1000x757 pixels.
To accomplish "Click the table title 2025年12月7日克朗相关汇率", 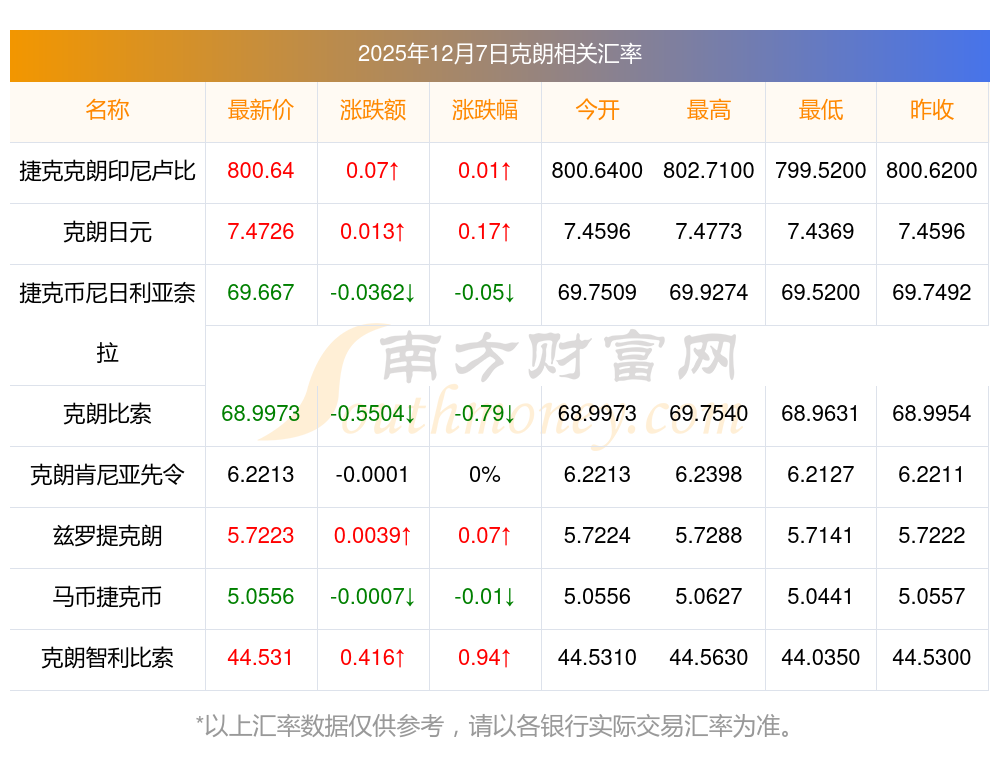I will pos(499,54).
